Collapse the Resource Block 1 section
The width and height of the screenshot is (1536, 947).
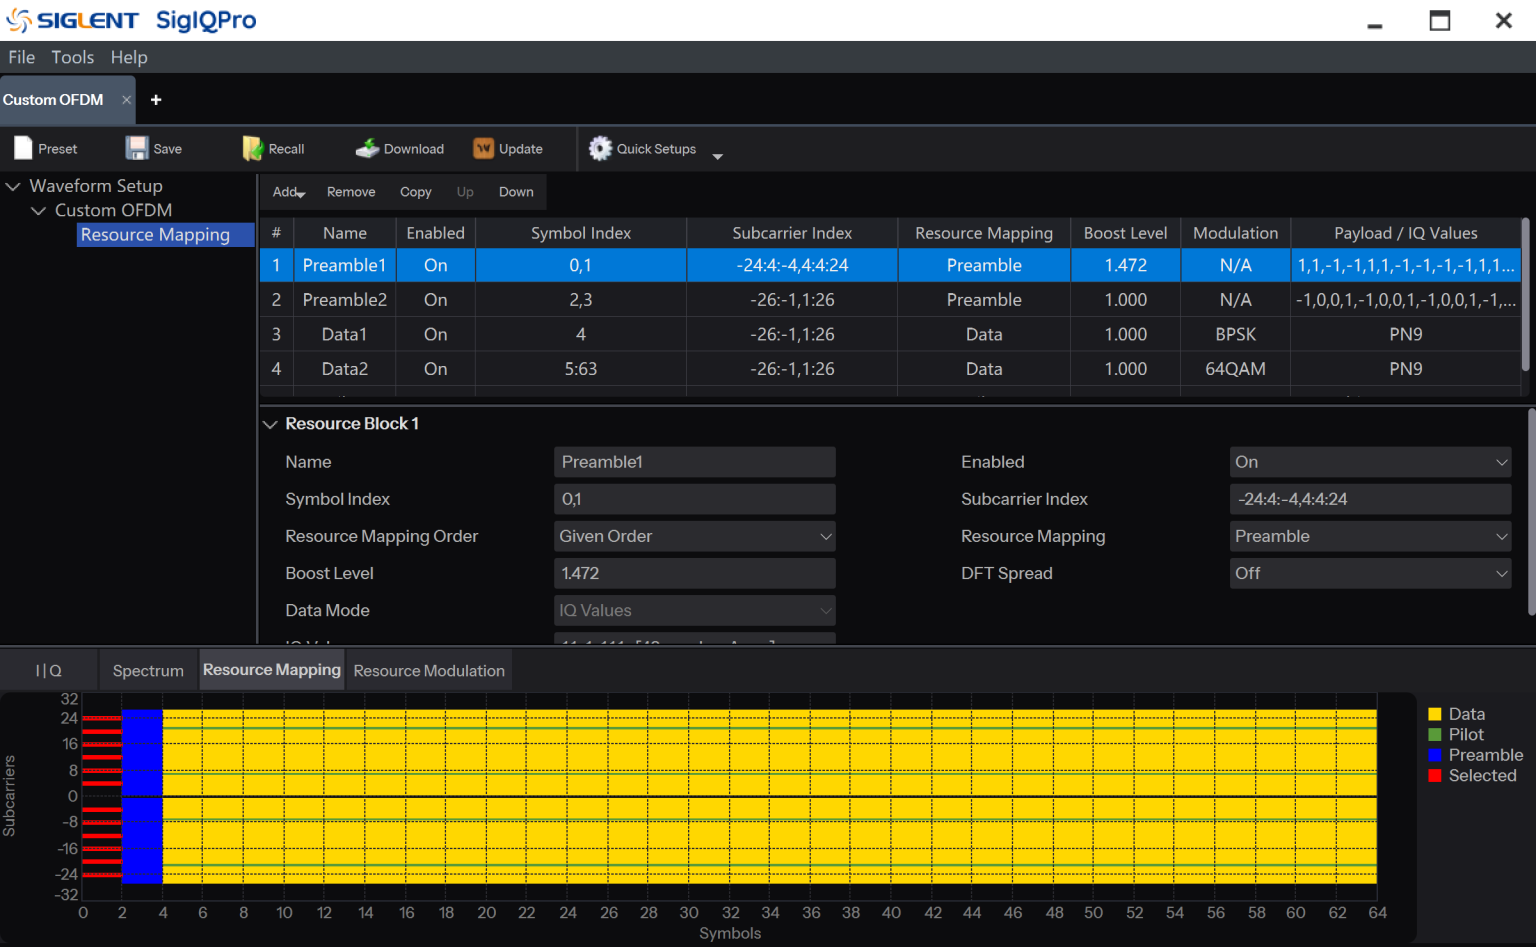click(x=270, y=423)
